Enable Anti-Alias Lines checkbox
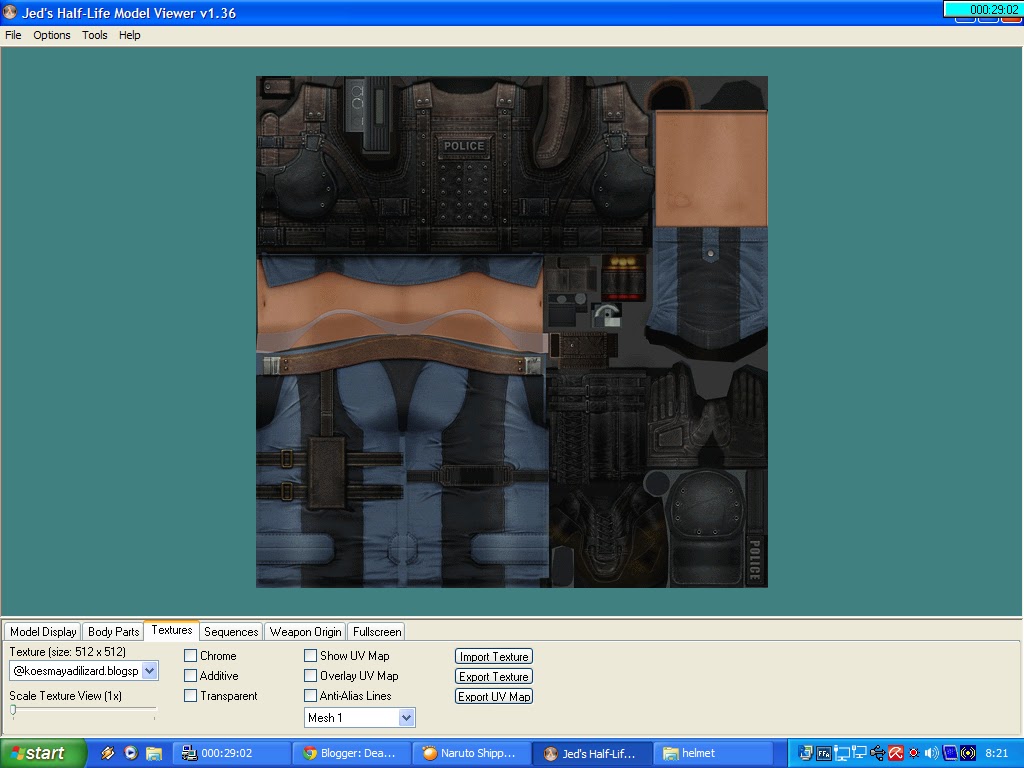Screen dimensions: 1024x768 click(310, 696)
